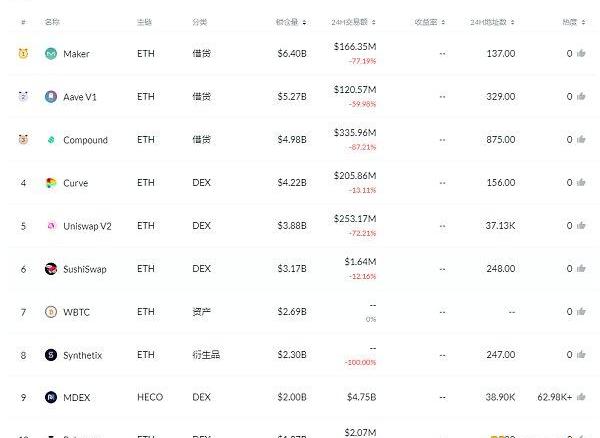Open the SushiSwap project link
The height and width of the screenshot is (438, 600).
(x=85, y=269)
